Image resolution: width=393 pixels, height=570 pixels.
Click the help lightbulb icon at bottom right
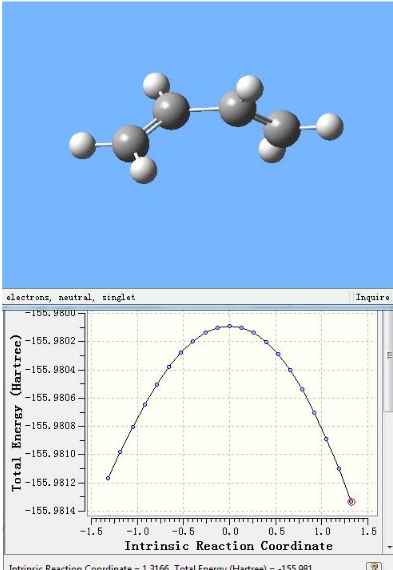point(374,566)
